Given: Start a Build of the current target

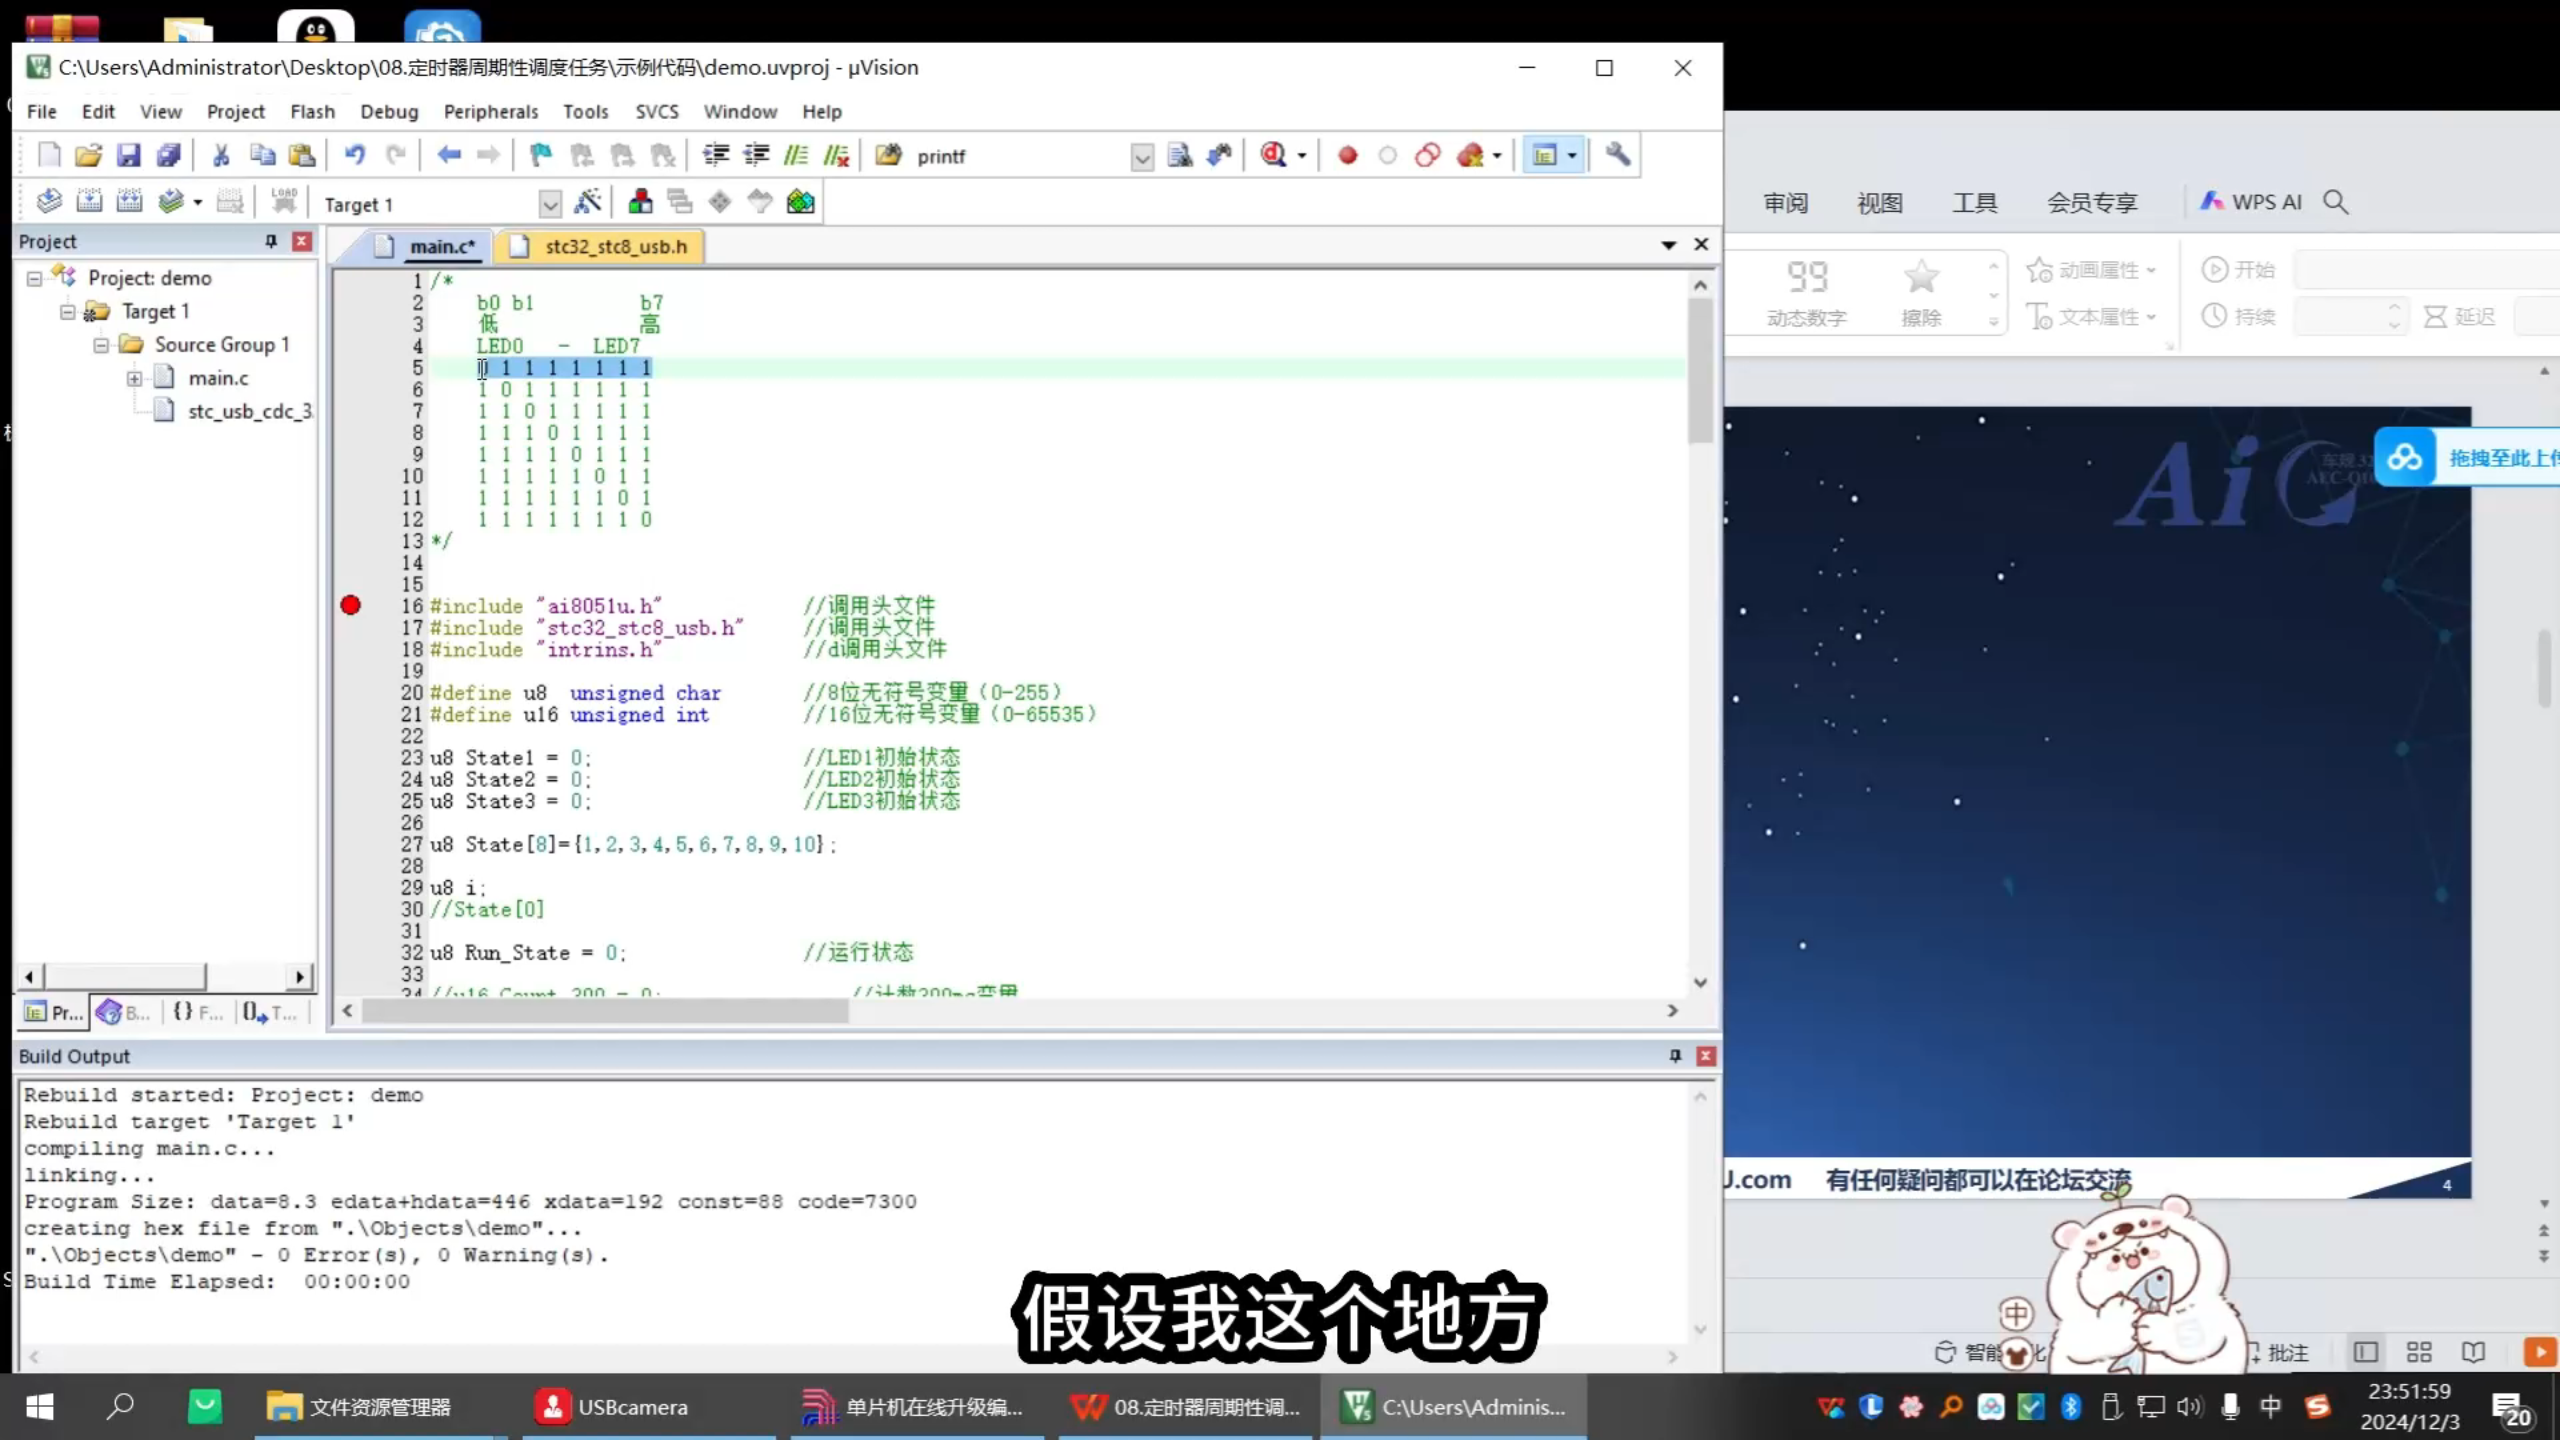Looking at the screenshot, I should pos(89,200).
